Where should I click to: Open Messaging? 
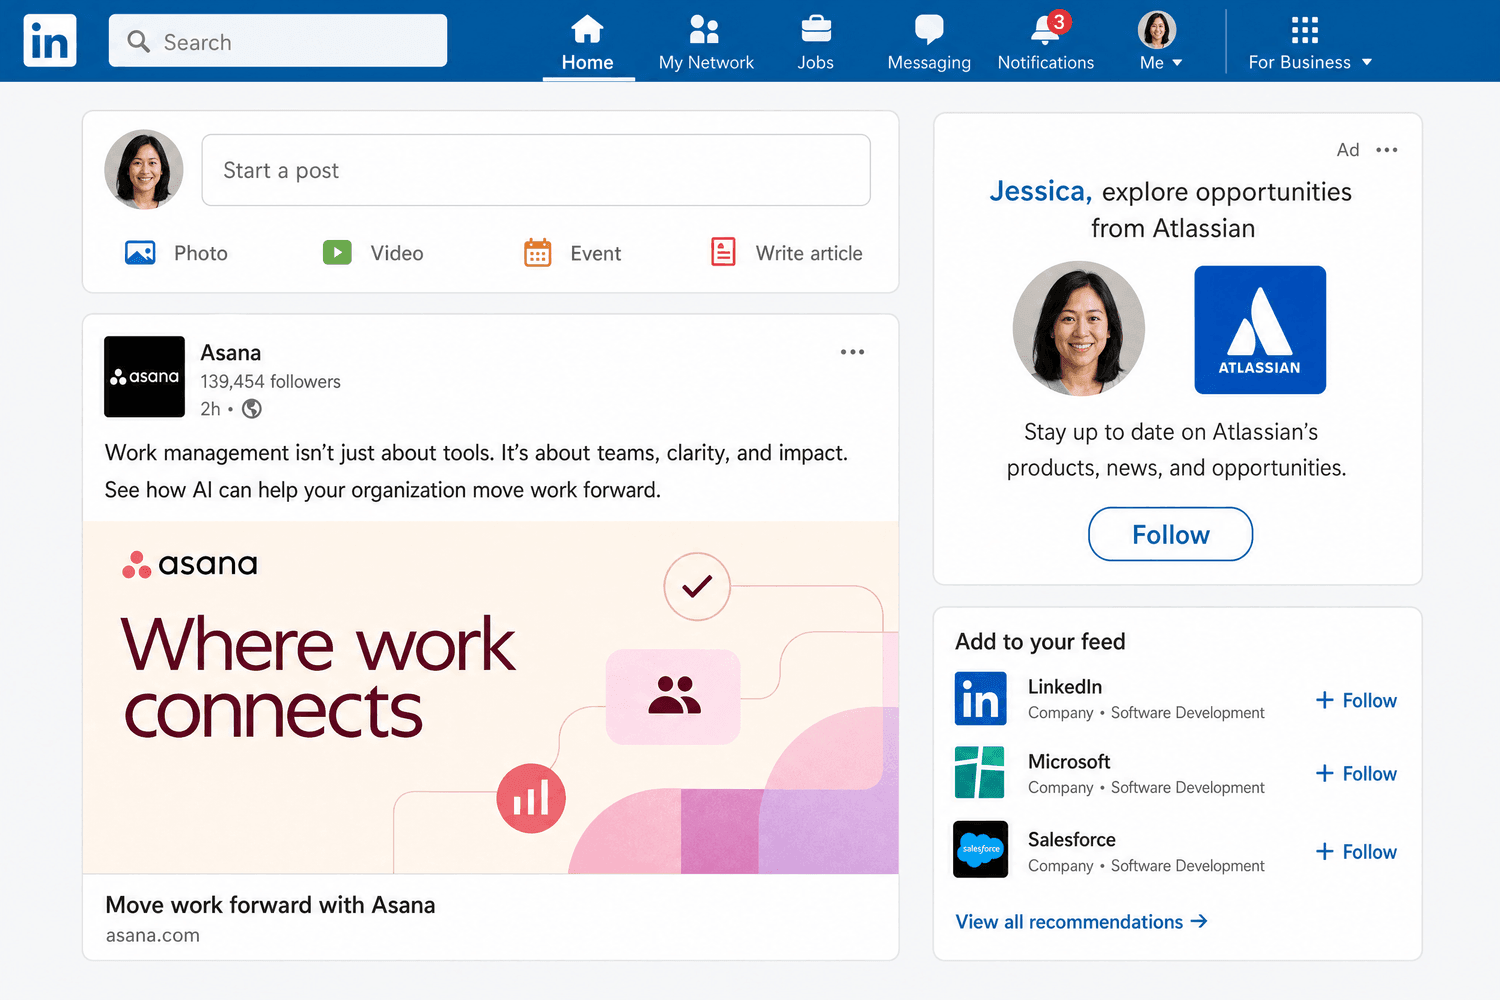click(x=929, y=43)
